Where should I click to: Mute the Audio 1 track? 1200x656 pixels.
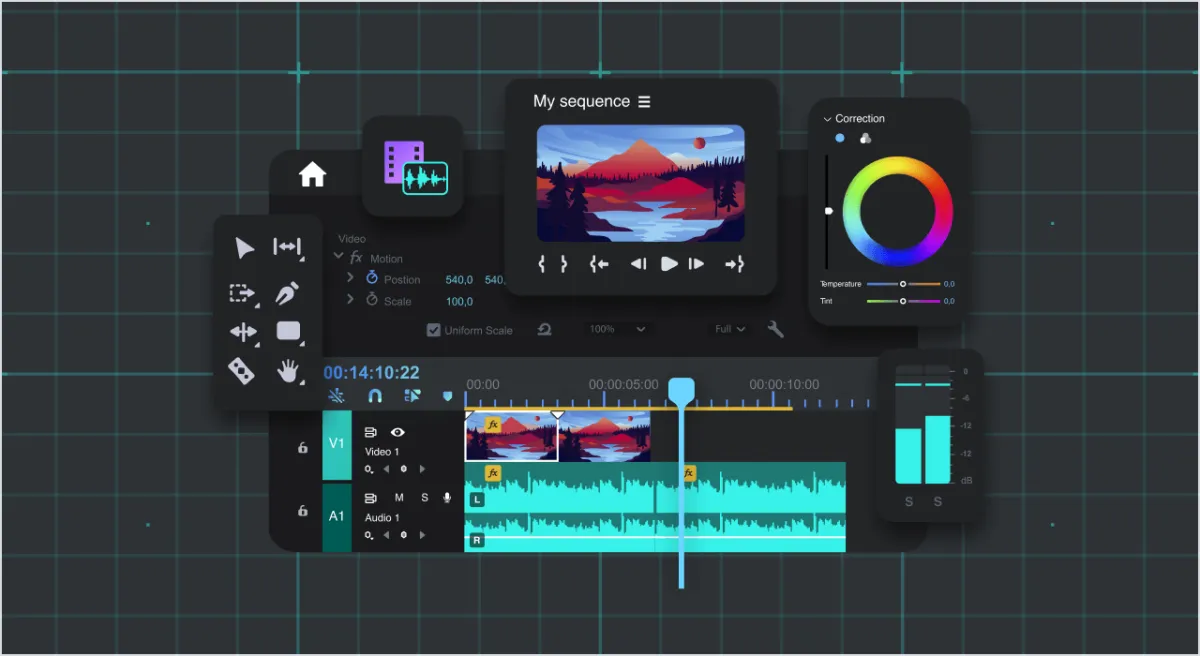coord(399,498)
